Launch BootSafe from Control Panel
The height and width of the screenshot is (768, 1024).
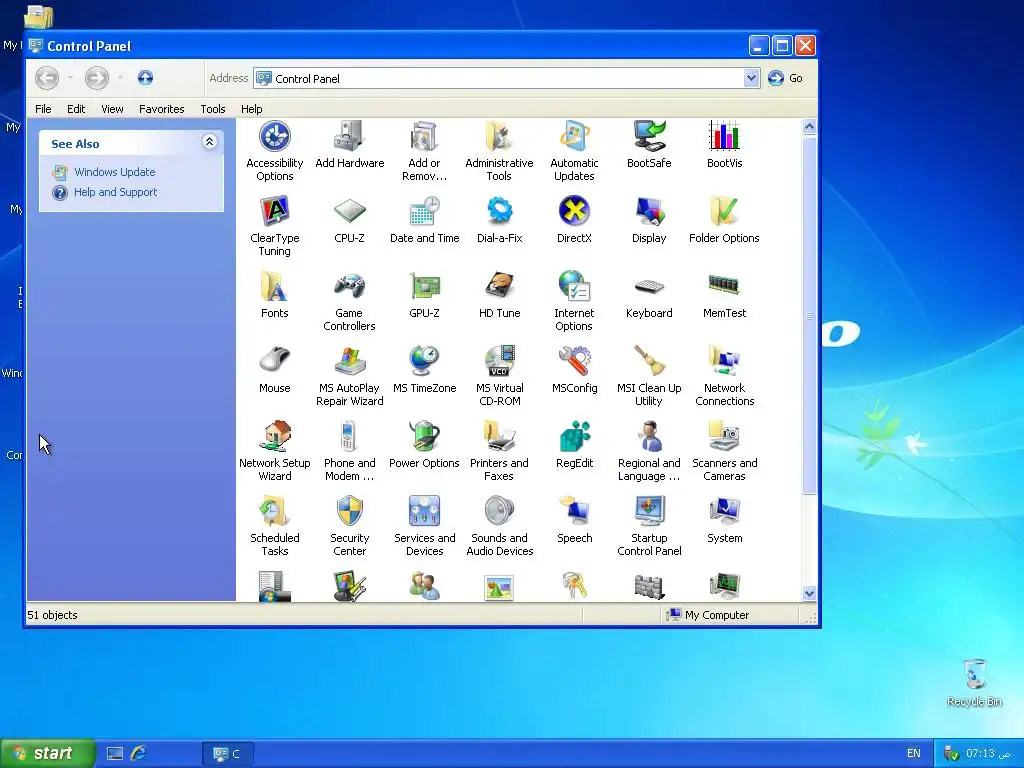[x=648, y=145]
